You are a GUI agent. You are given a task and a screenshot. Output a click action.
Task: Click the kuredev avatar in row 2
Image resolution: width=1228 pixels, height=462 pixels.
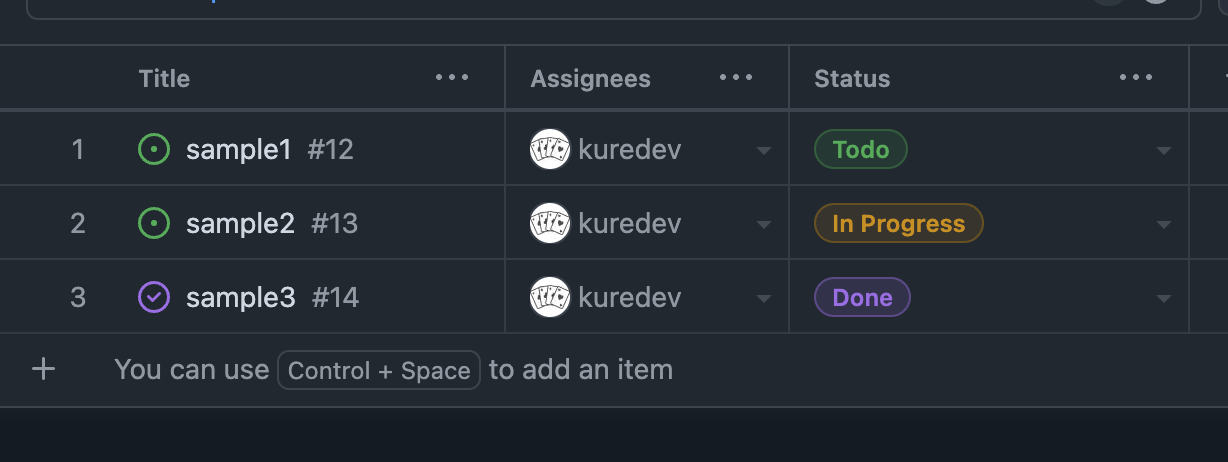(550, 224)
